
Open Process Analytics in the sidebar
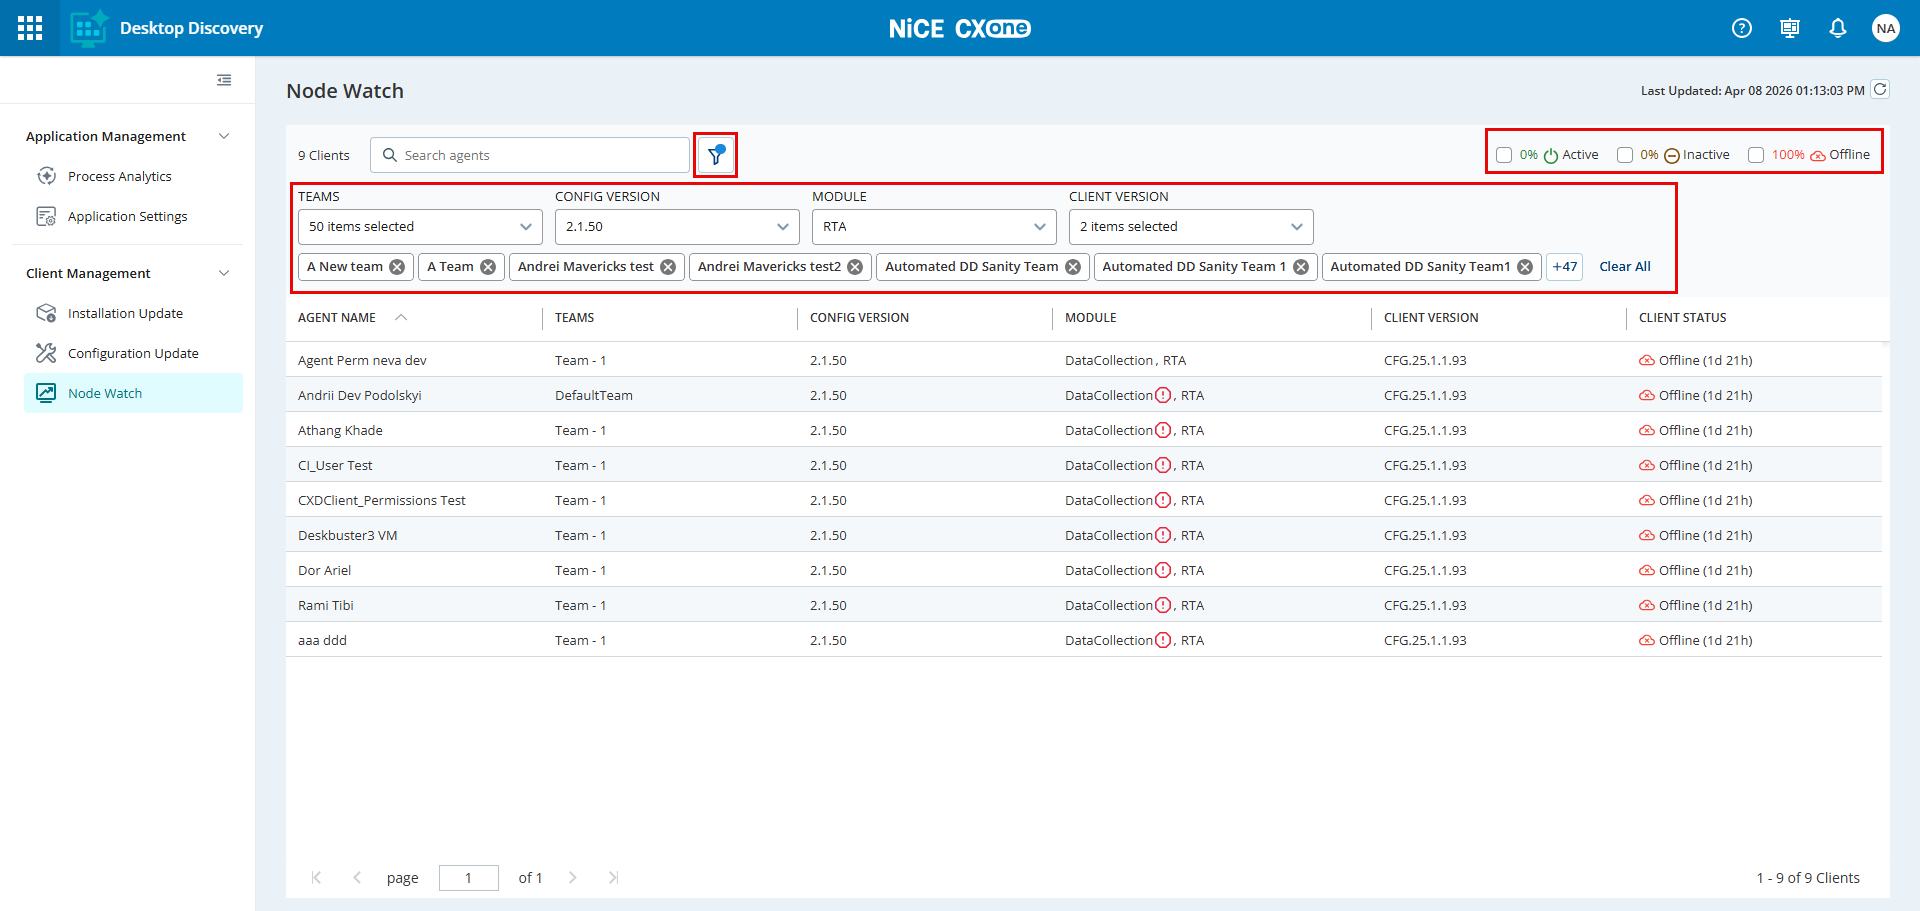(119, 176)
